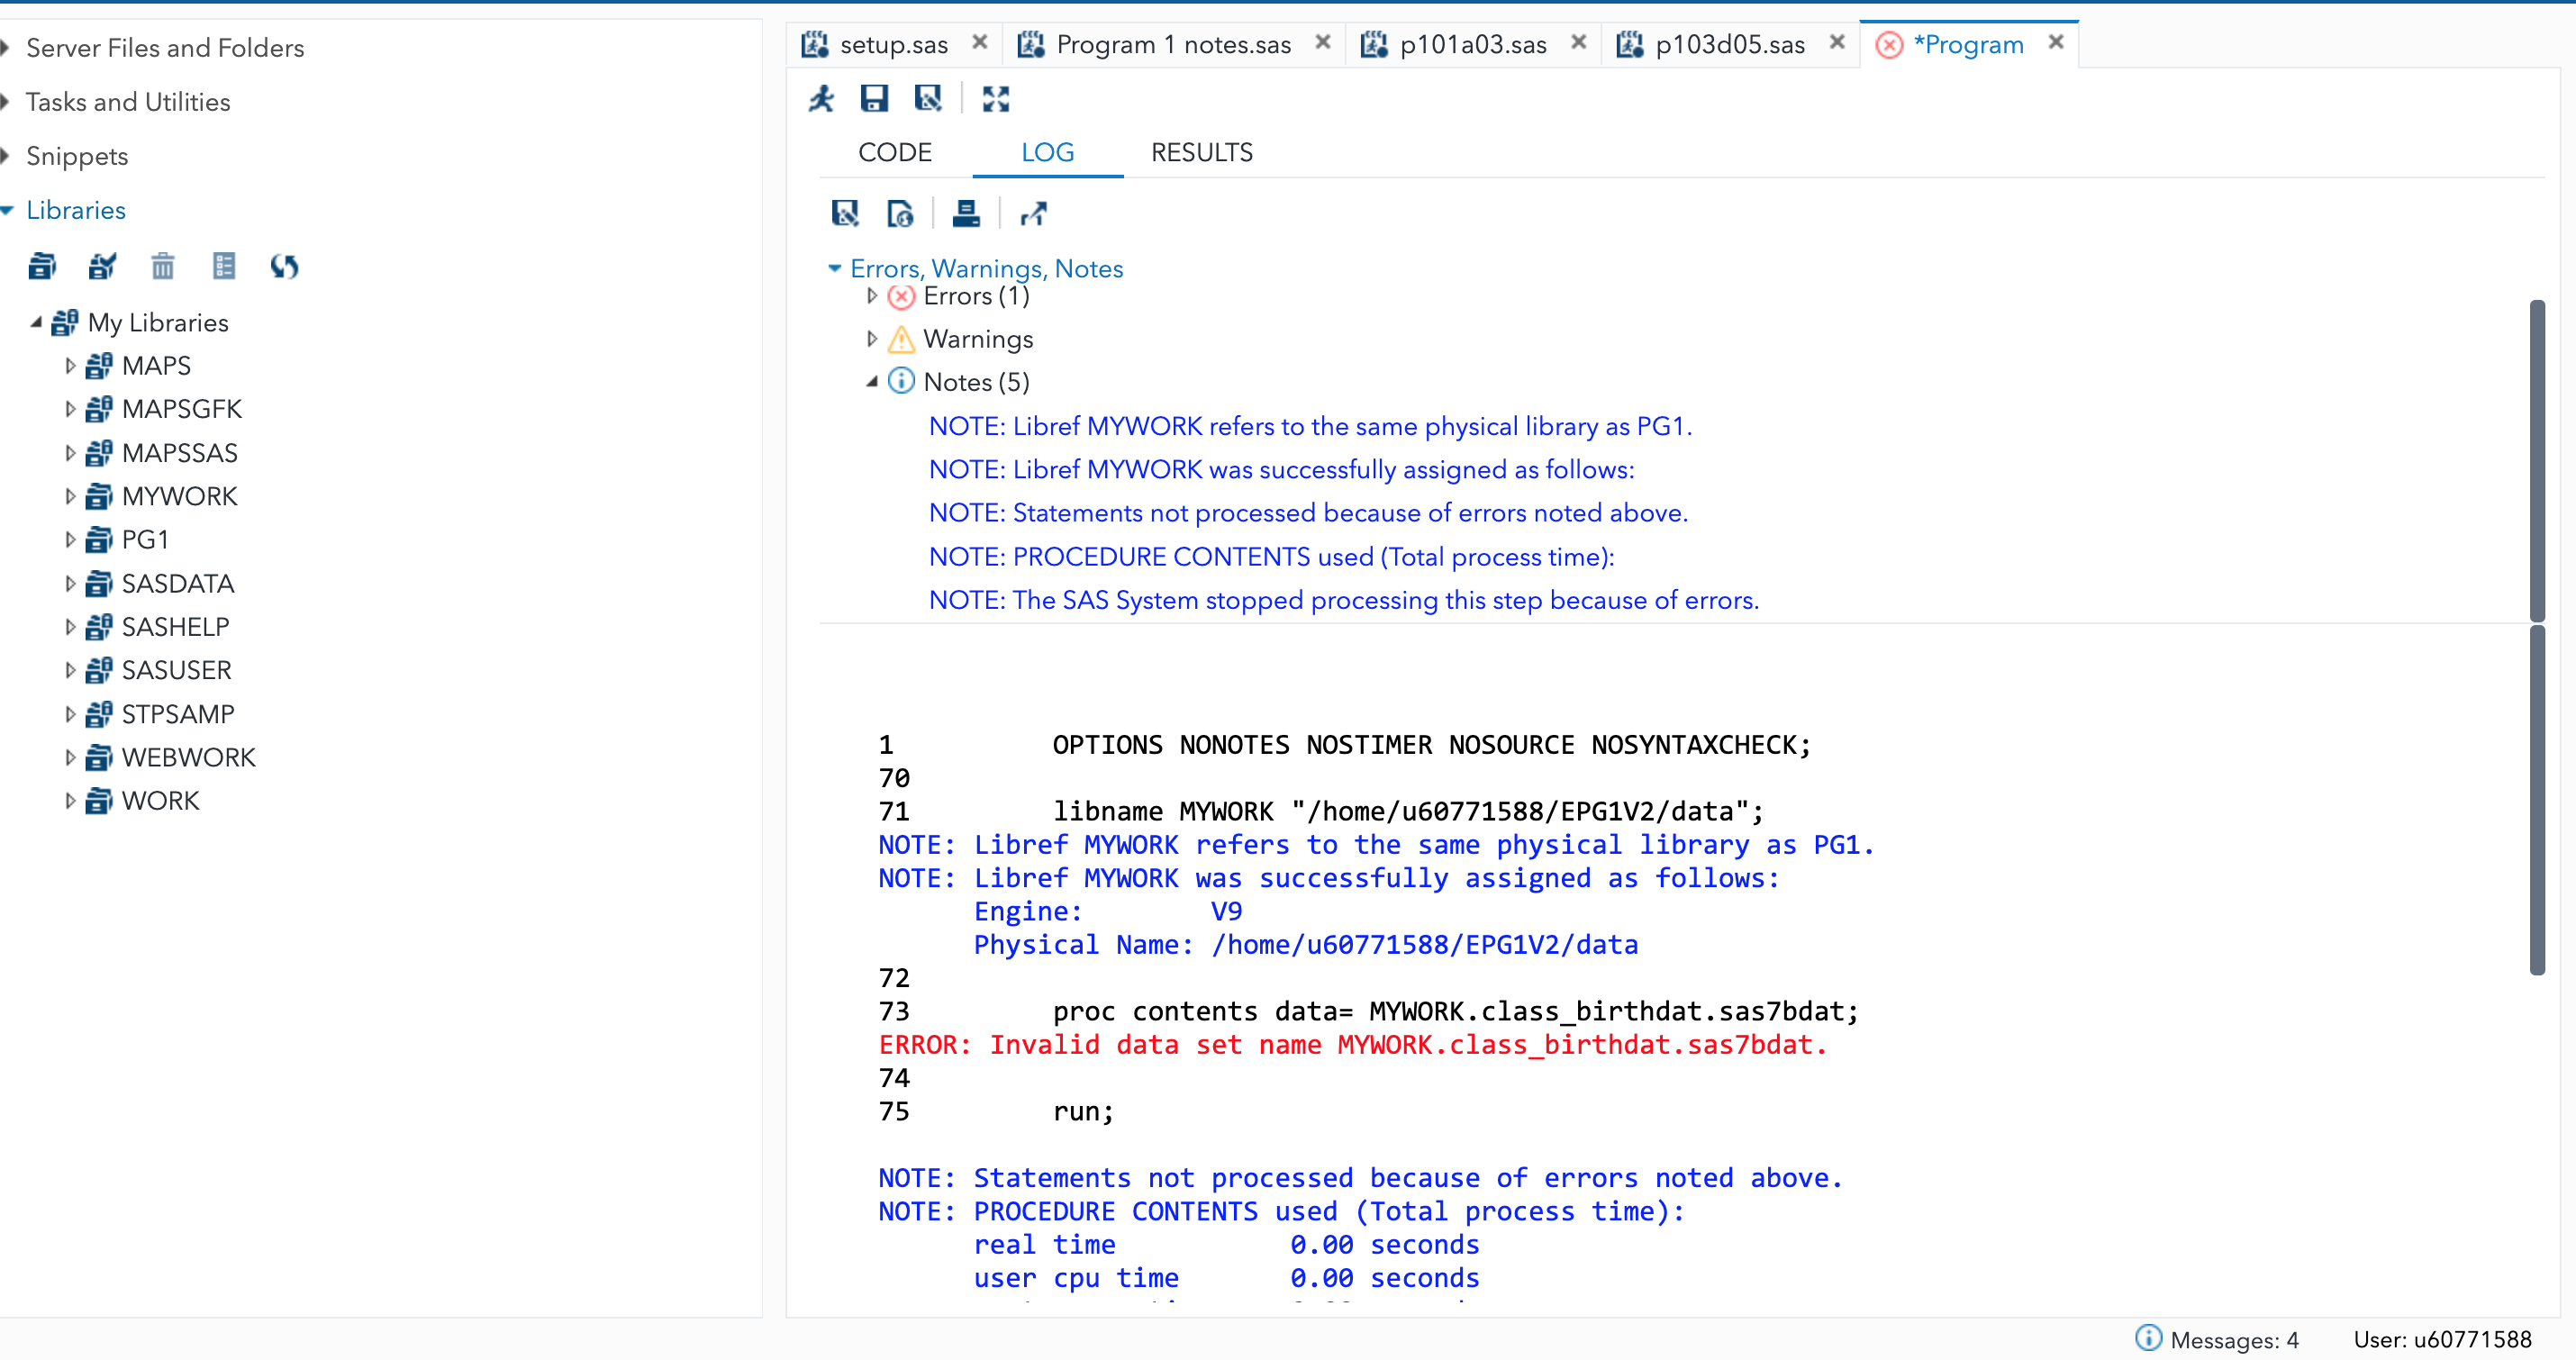Open Server Files and Folders section
This screenshot has height=1360, width=2576.
[164, 48]
